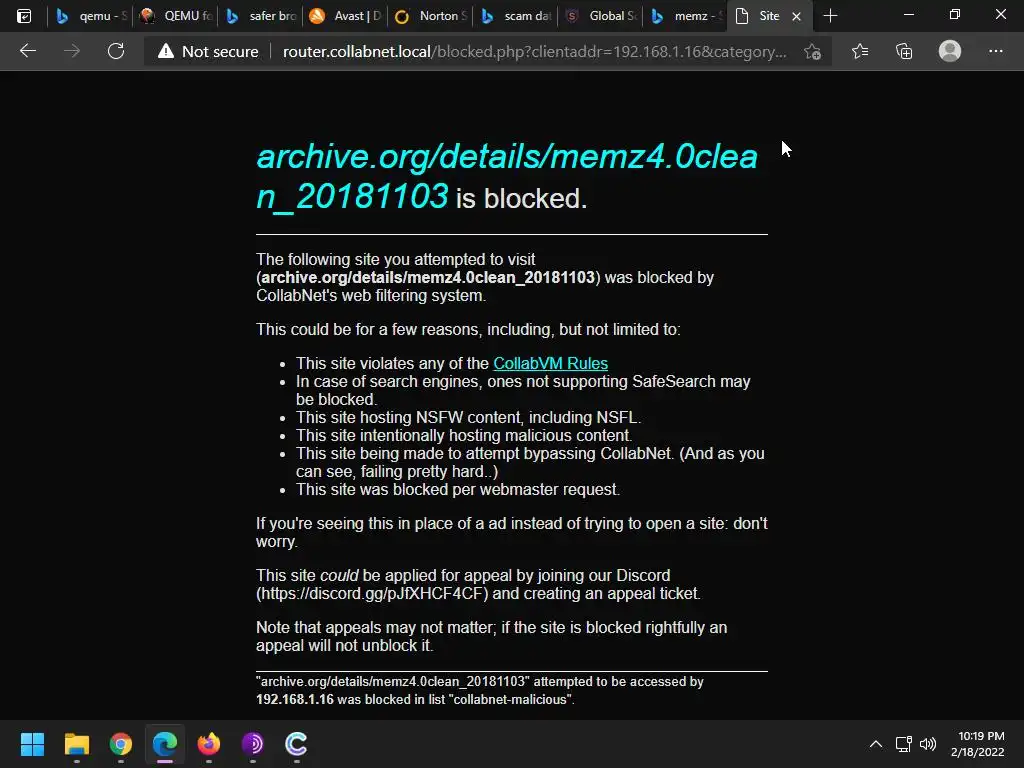Click the Discord invite URL text
The height and width of the screenshot is (768, 1024).
coord(372,594)
